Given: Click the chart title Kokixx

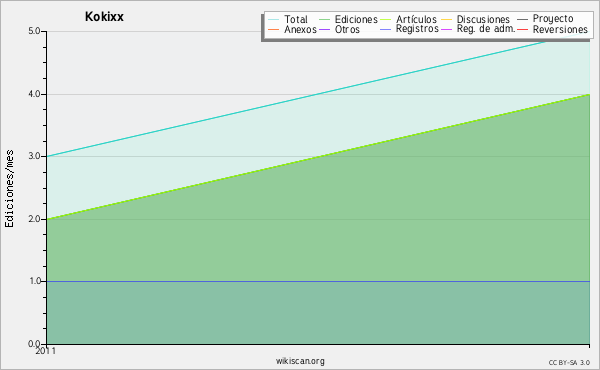Looking at the screenshot, I should 104,17.
